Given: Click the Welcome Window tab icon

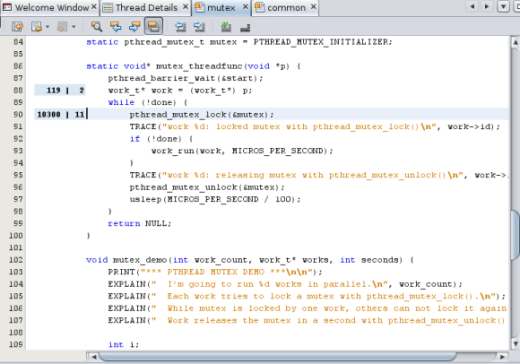Looking at the screenshot, I should coord(7,7).
